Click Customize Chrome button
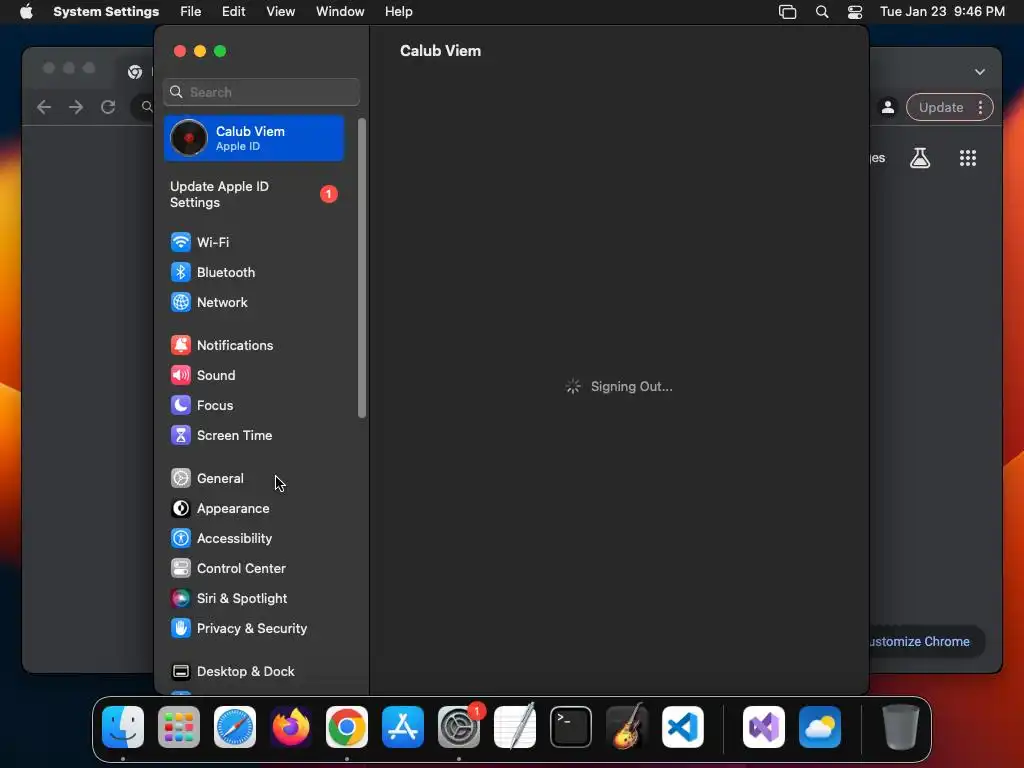The height and width of the screenshot is (768, 1024). [x=926, y=642]
